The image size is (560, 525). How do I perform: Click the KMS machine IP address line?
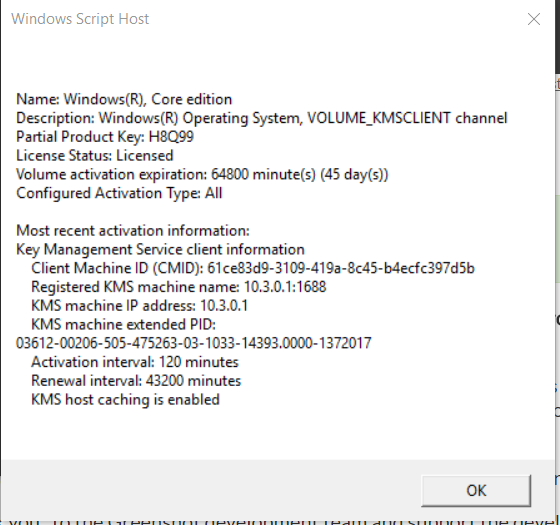click(x=139, y=306)
